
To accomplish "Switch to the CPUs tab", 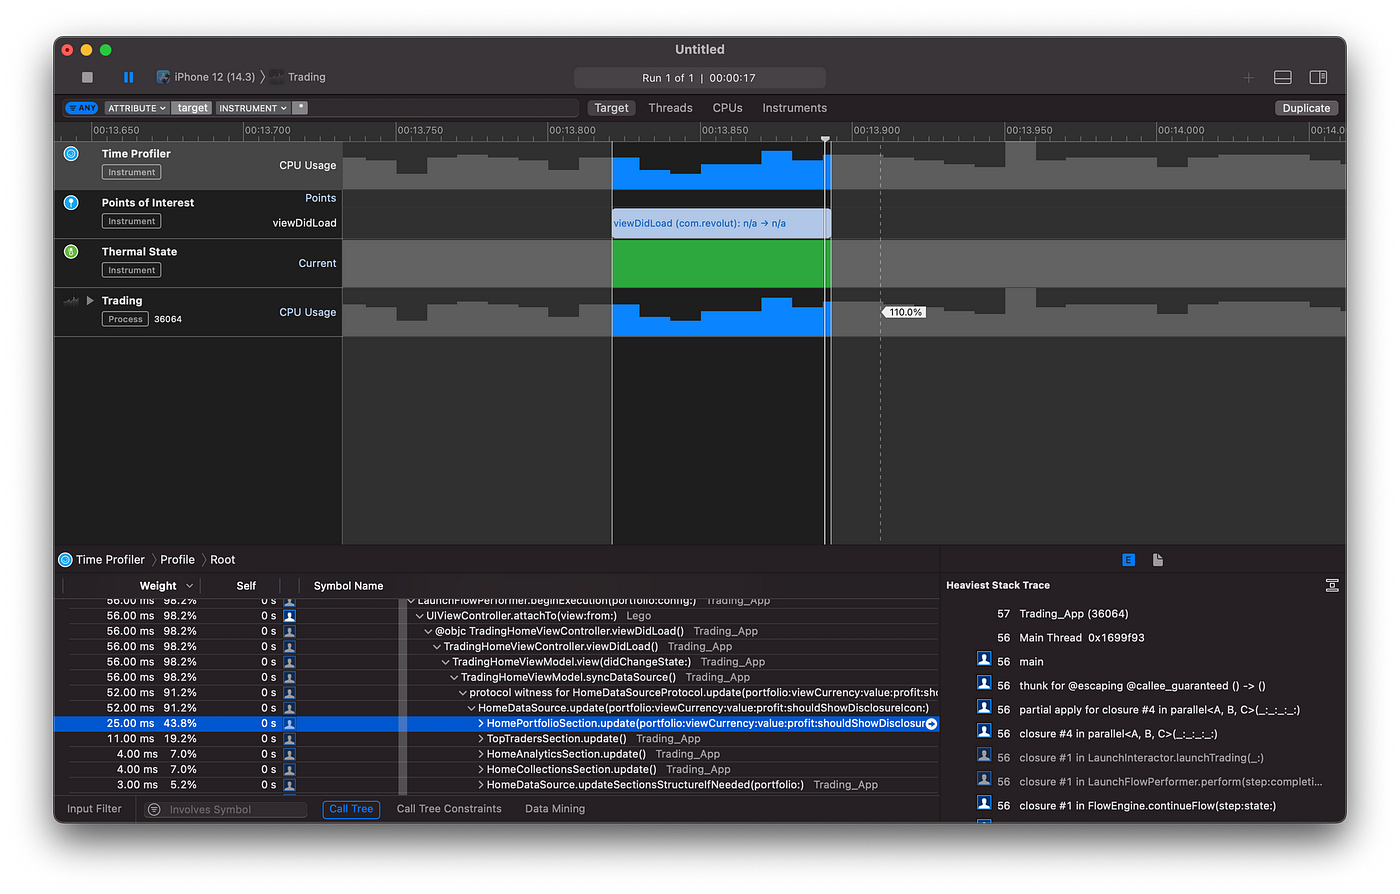I will pyautogui.click(x=727, y=107).
